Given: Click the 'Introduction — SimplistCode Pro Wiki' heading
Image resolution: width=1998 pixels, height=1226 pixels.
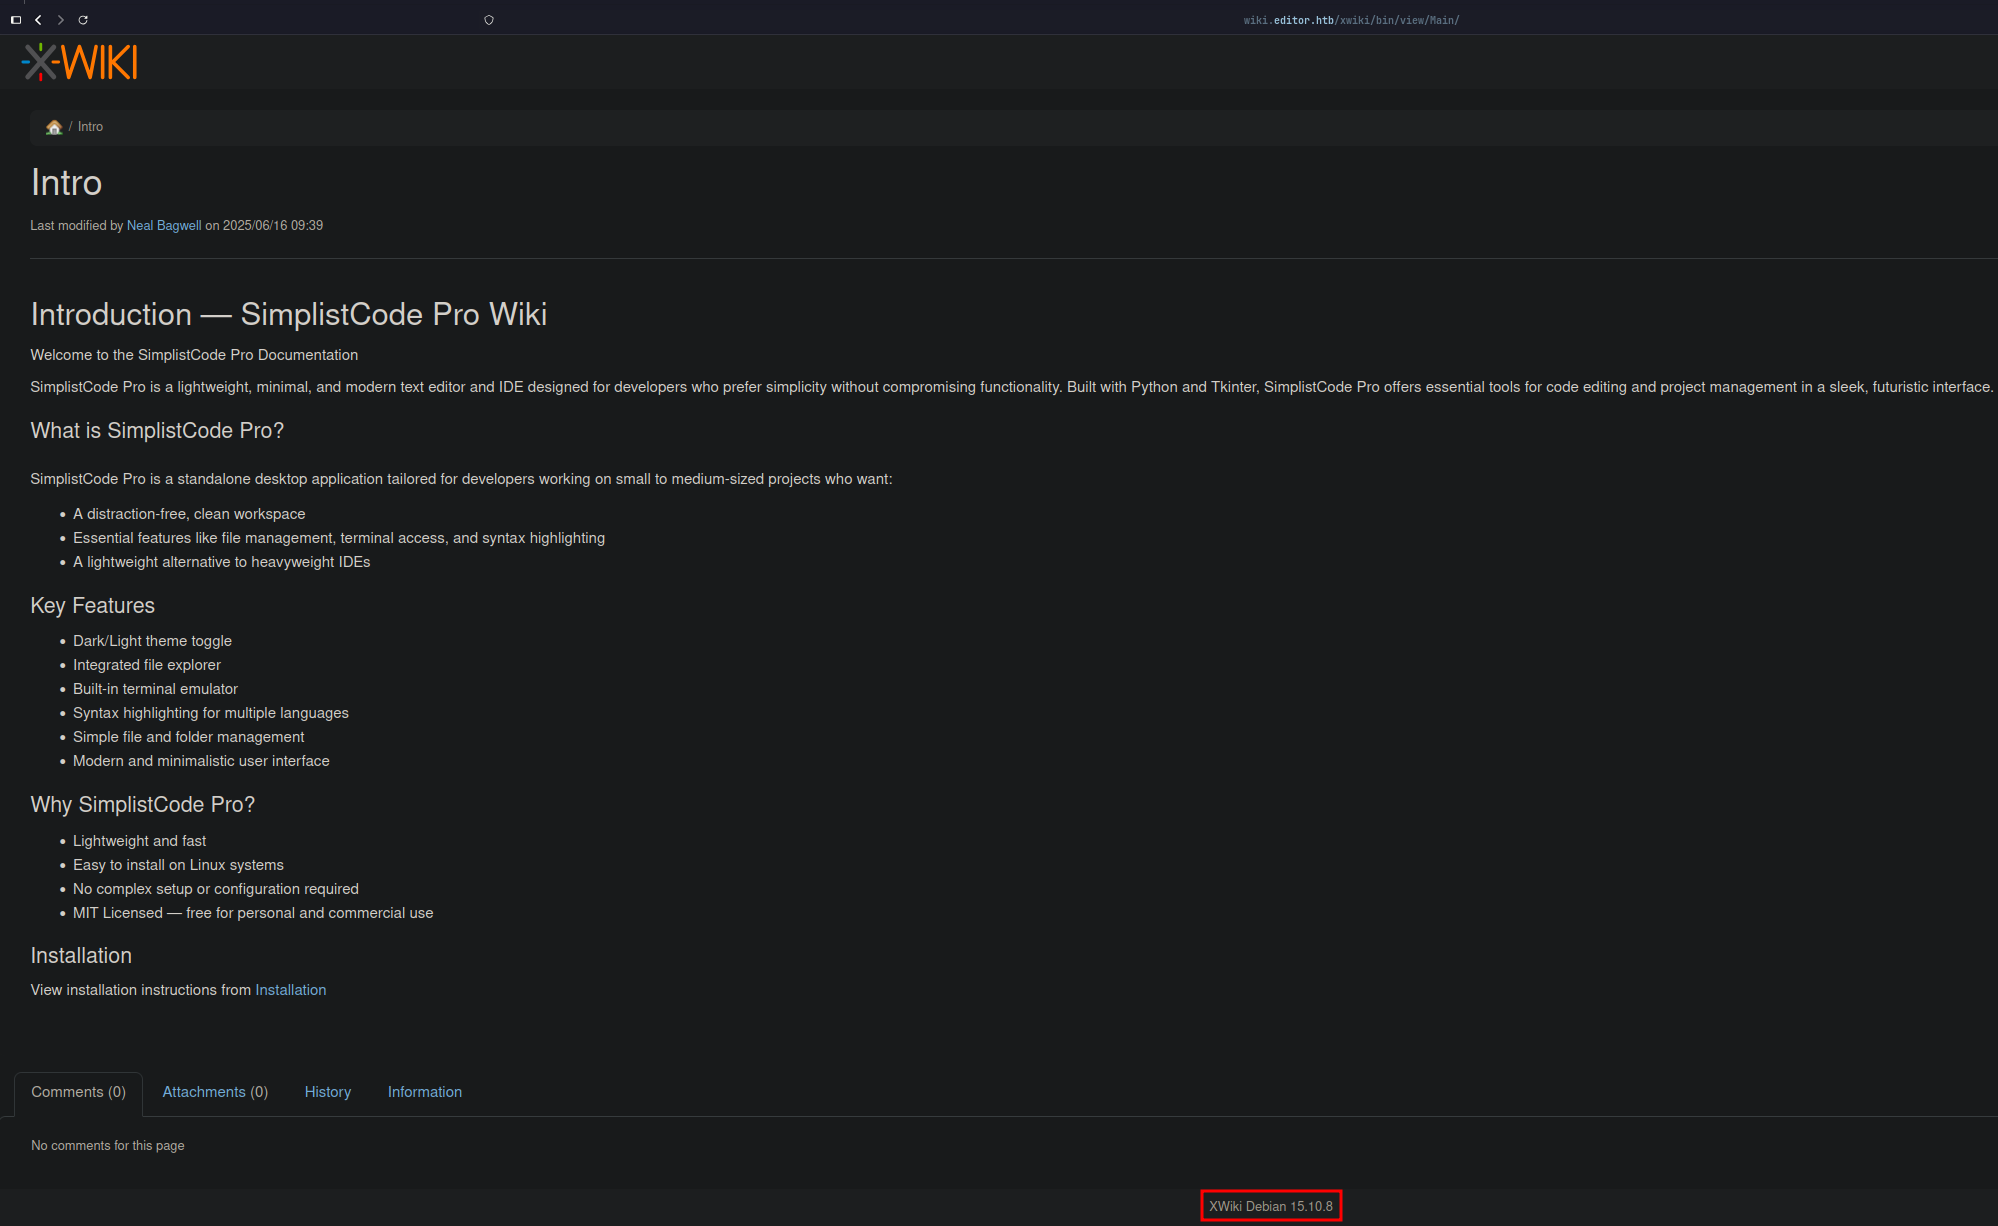Looking at the screenshot, I should pos(289,314).
